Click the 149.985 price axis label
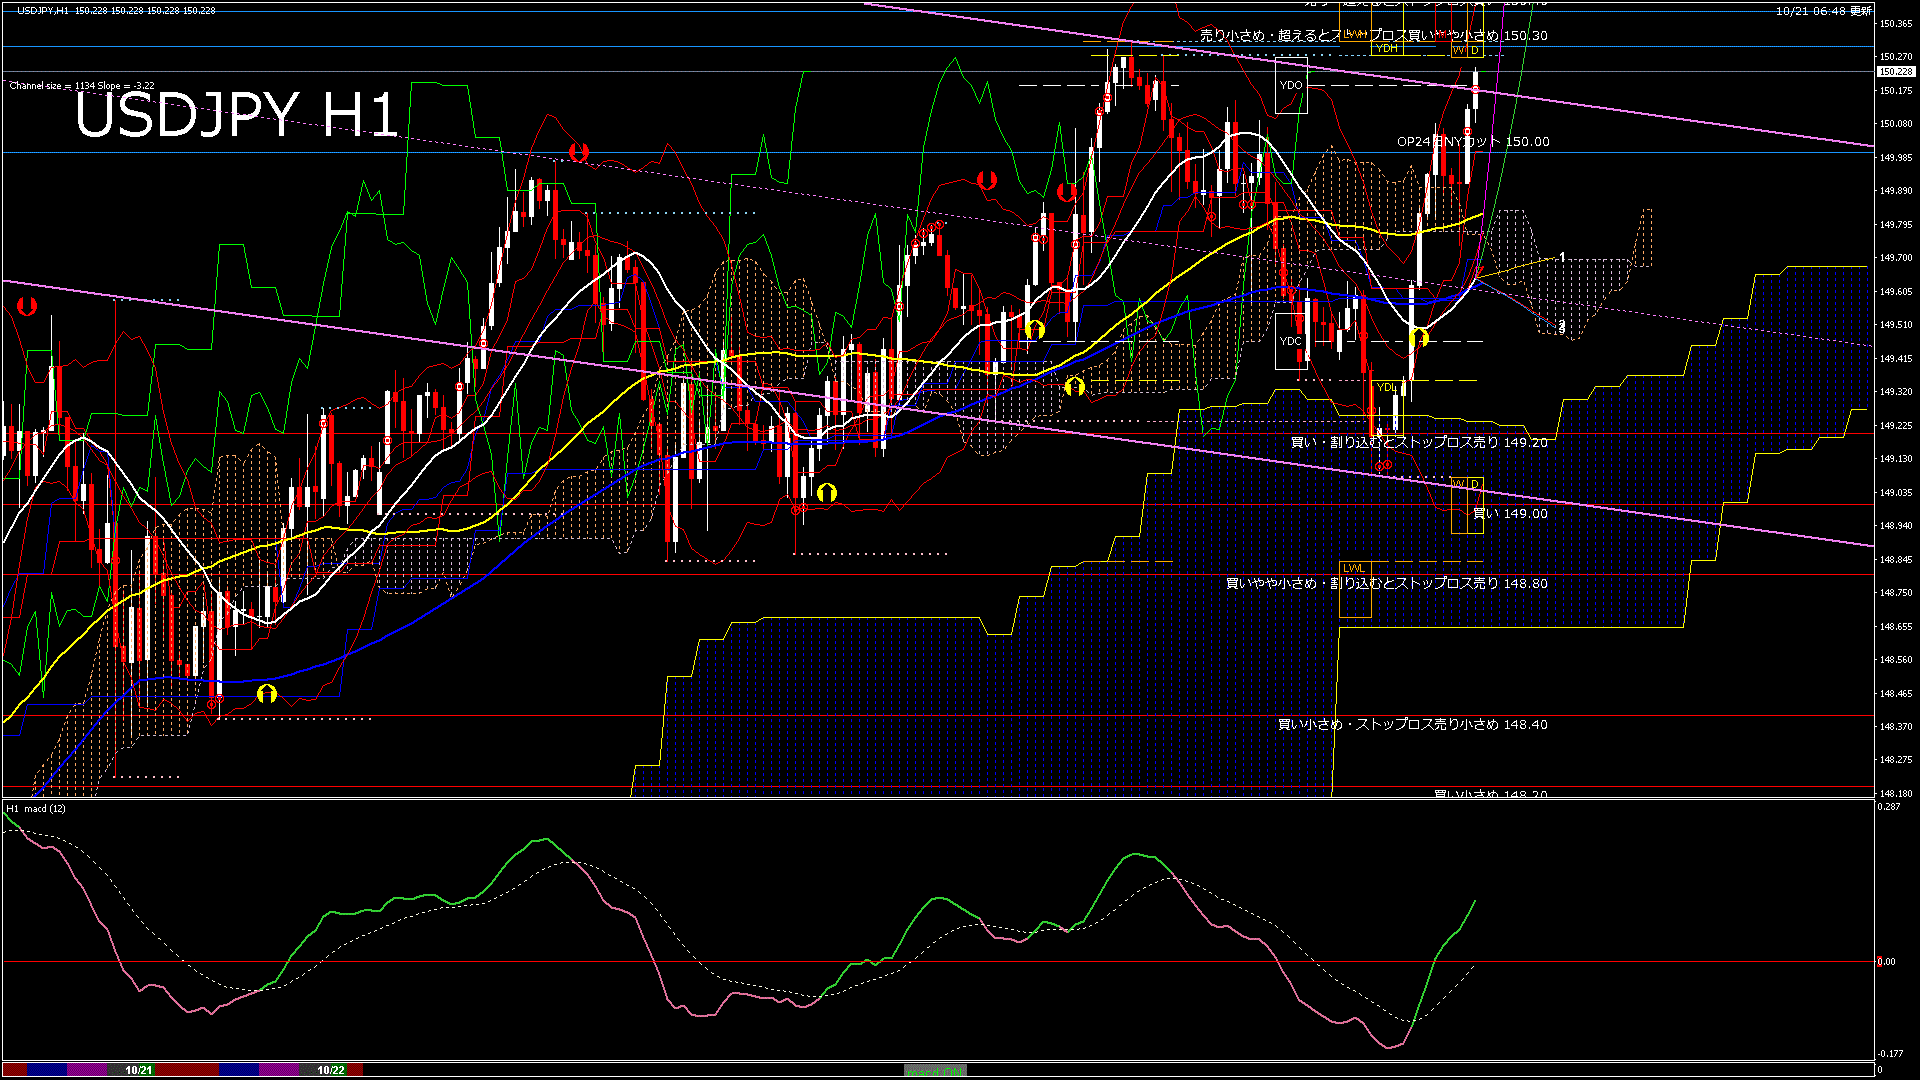The image size is (1920, 1080). [1896, 157]
